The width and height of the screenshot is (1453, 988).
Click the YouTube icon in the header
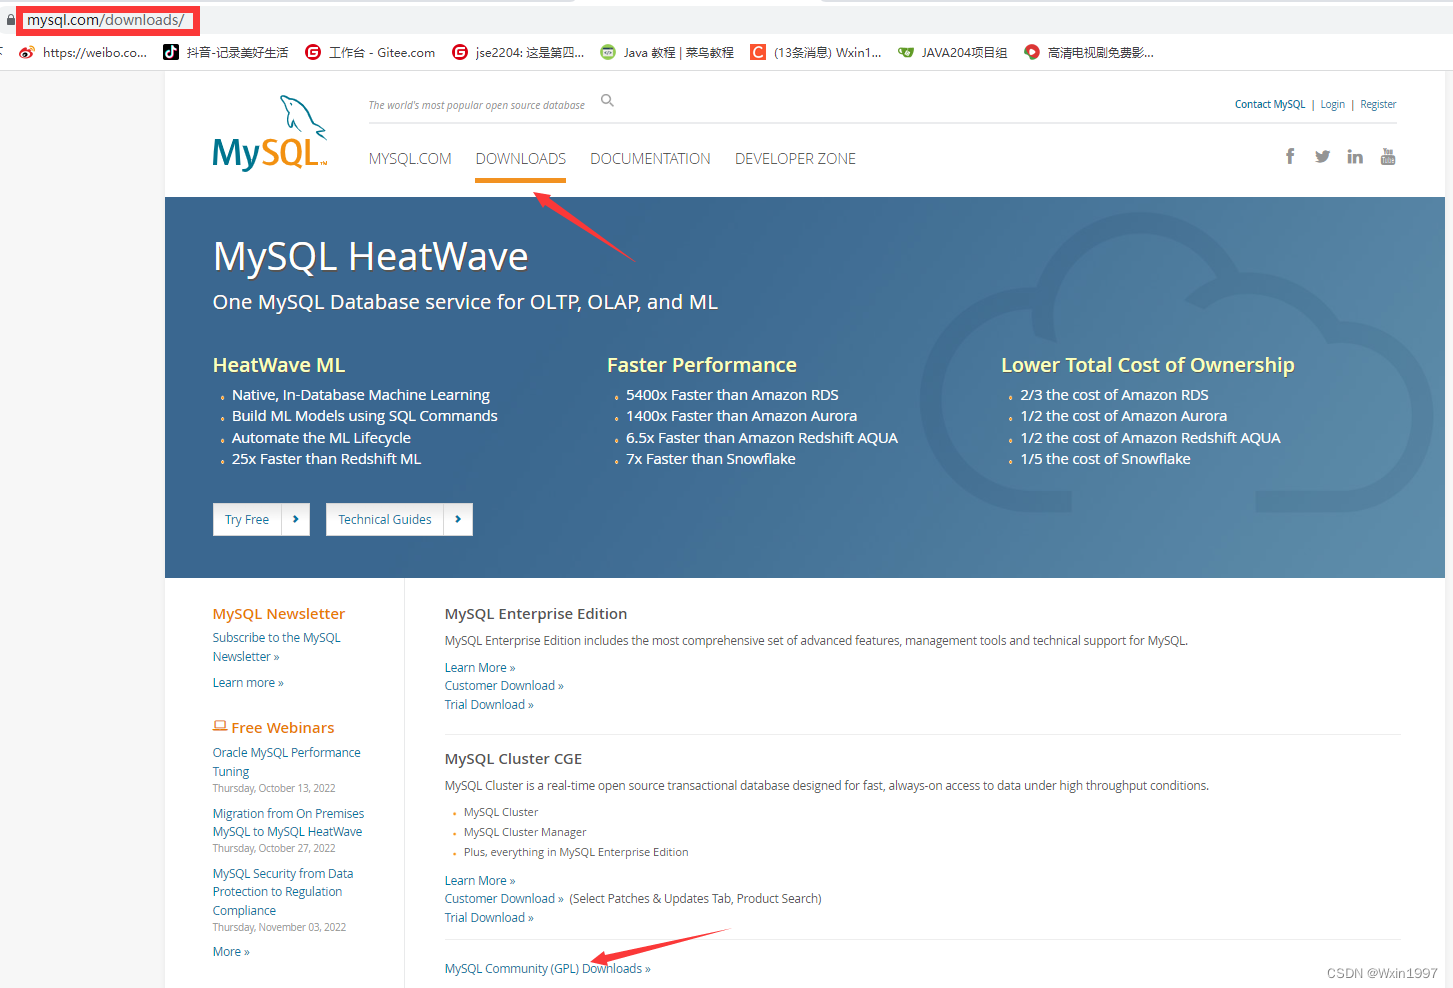point(1388,156)
